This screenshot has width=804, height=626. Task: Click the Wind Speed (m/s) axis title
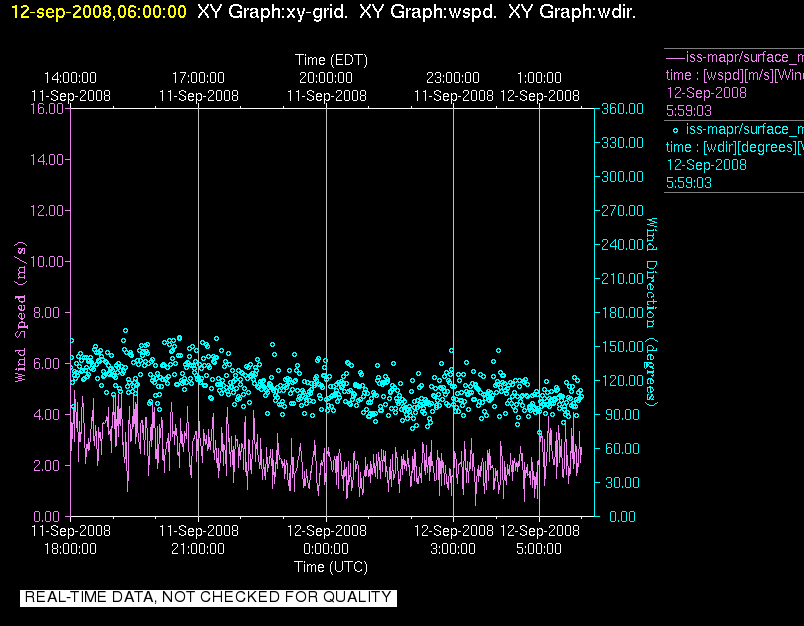[x=20, y=312]
